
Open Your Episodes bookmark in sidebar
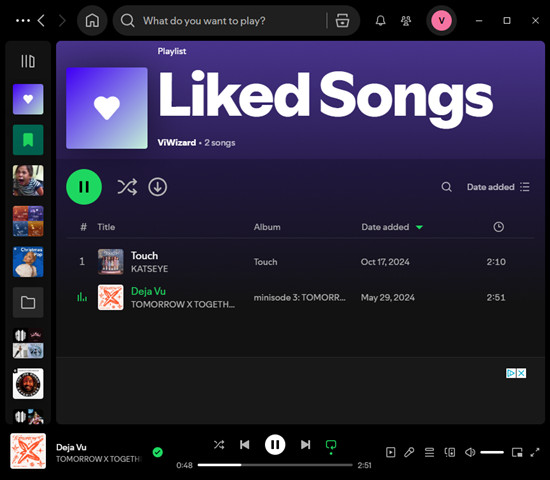tap(28, 140)
